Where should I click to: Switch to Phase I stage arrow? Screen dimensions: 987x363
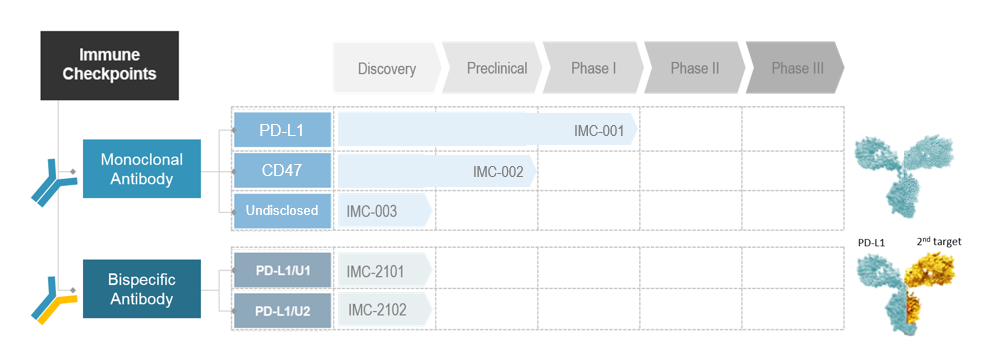point(594,68)
